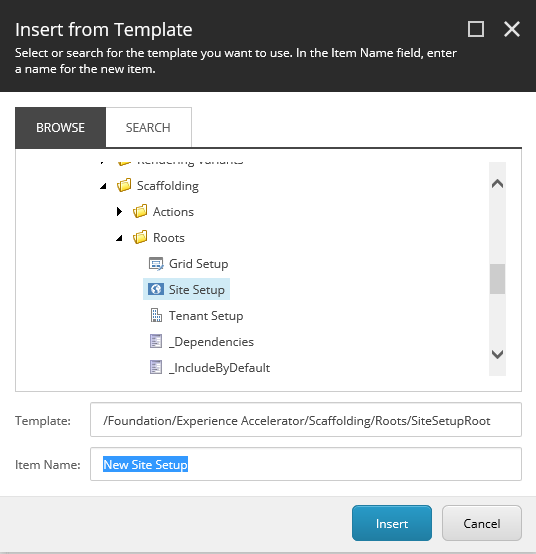
Task: Click the Scaffolding folder icon
Action: [x=124, y=185]
